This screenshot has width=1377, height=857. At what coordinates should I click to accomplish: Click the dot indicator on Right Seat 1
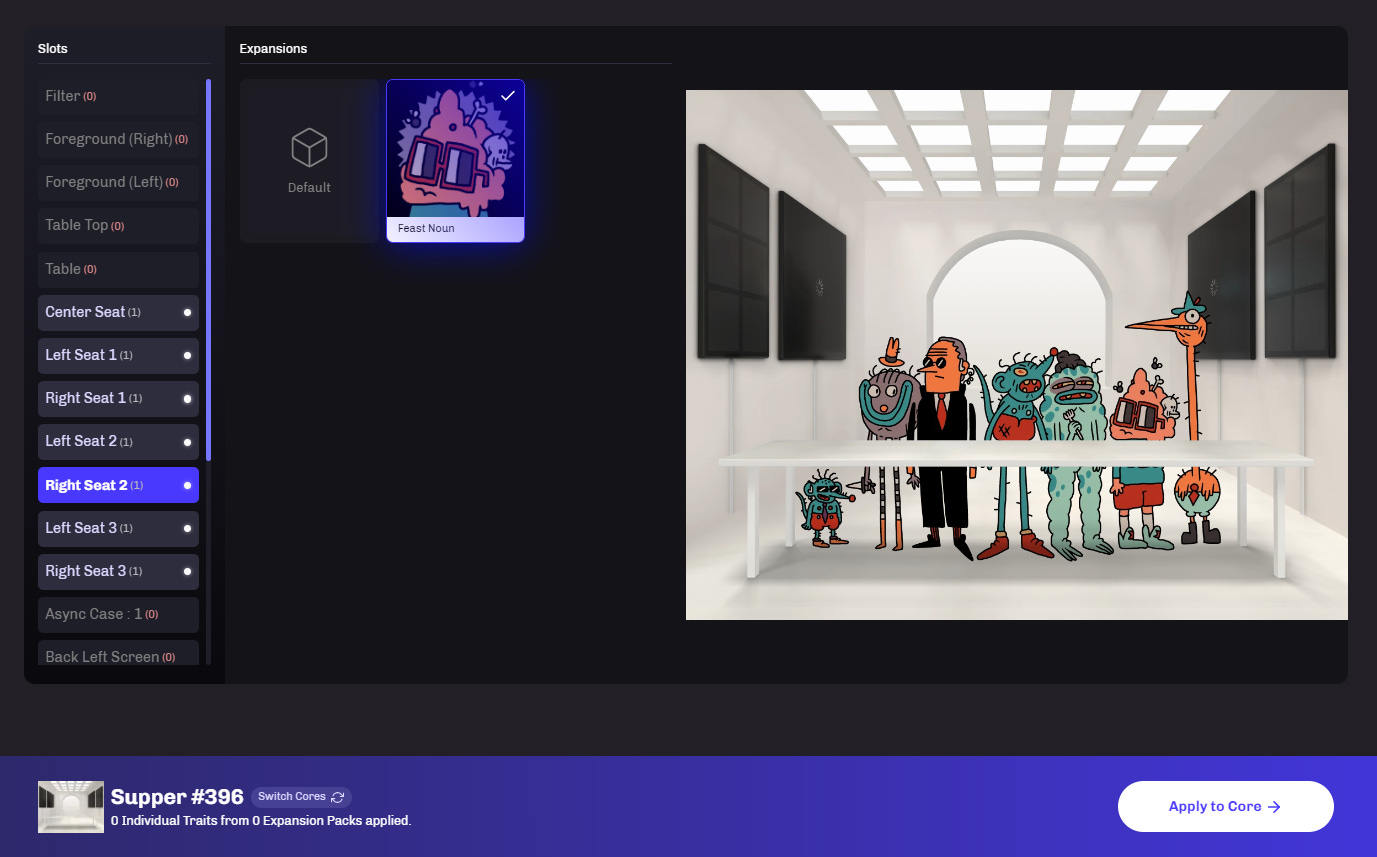[x=187, y=399]
